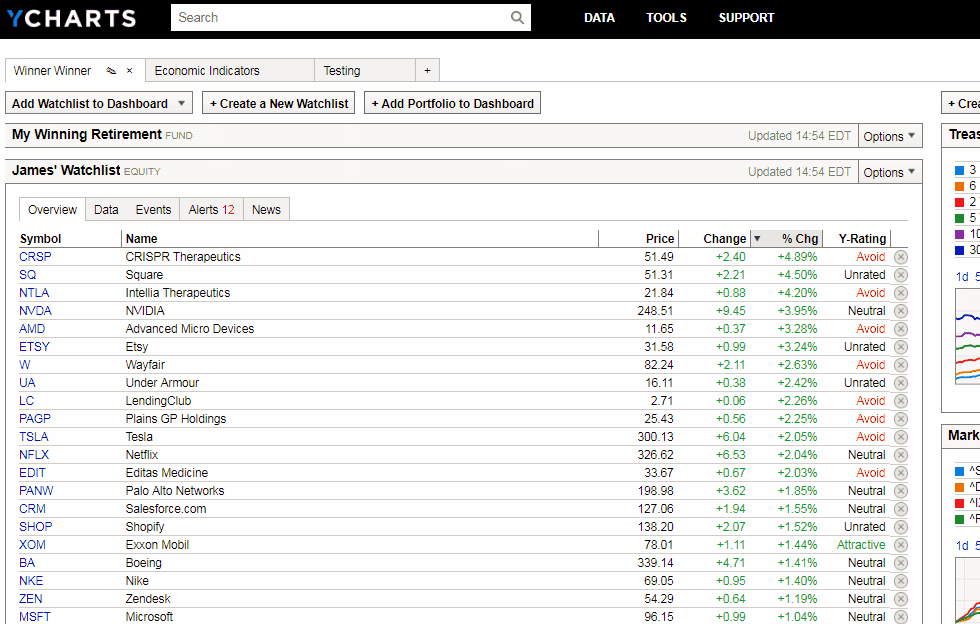Click the sort arrow beside Change column

click(x=757, y=238)
